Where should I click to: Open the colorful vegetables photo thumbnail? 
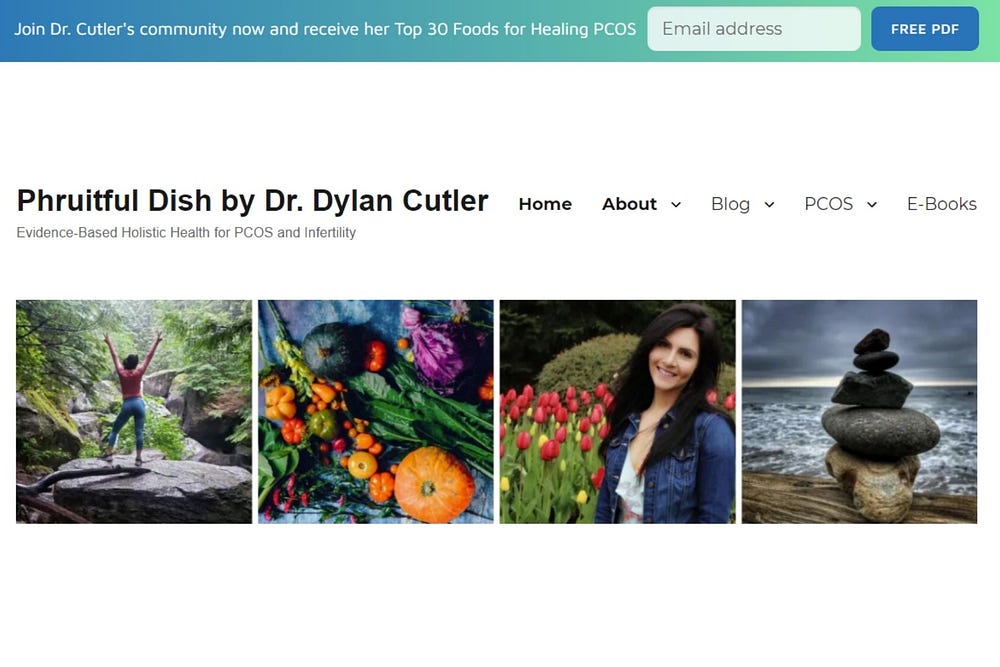pos(376,412)
